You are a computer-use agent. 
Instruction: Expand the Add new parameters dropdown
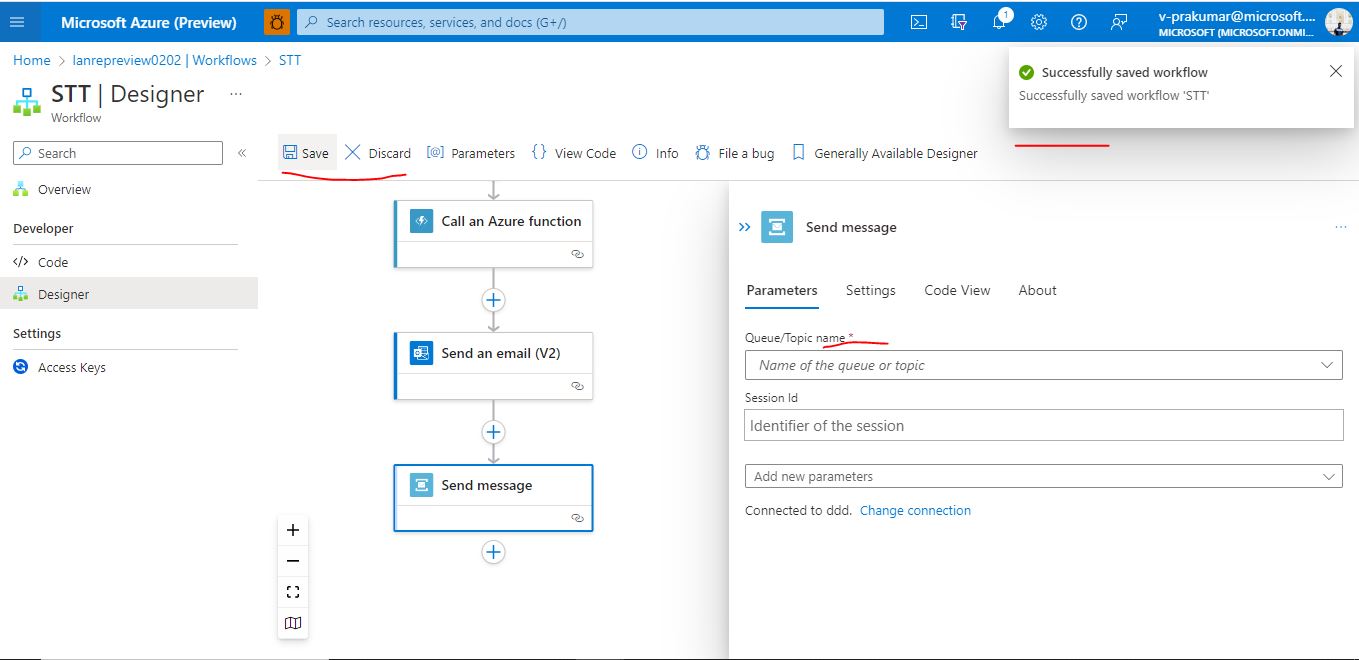(1327, 475)
